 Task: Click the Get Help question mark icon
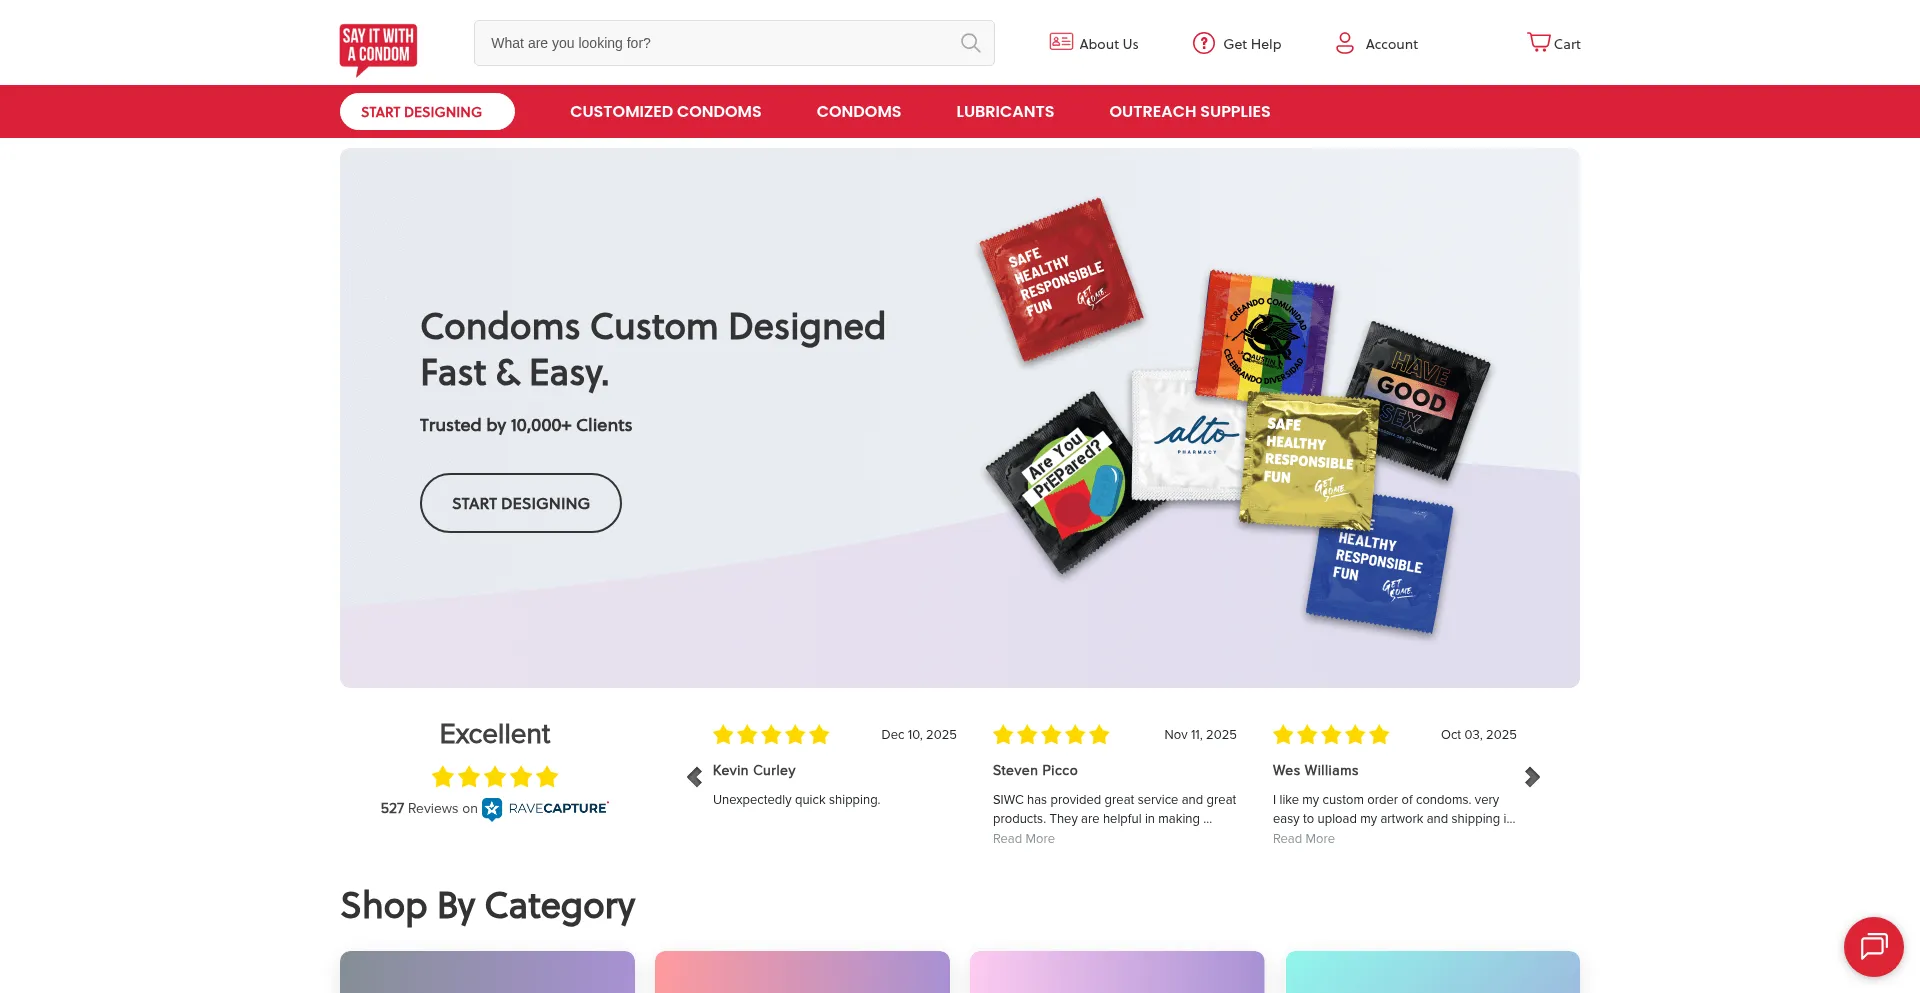pos(1204,43)
